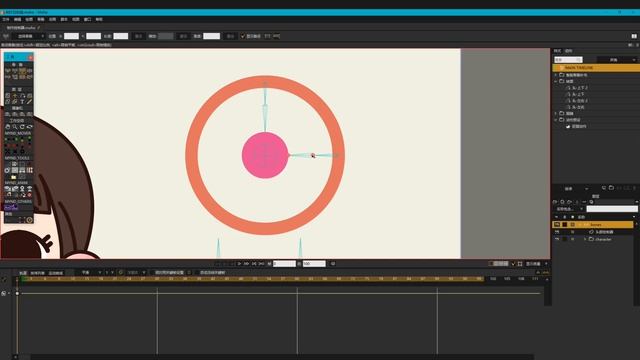Toggle visibility of the character layer

pos(557,239)
